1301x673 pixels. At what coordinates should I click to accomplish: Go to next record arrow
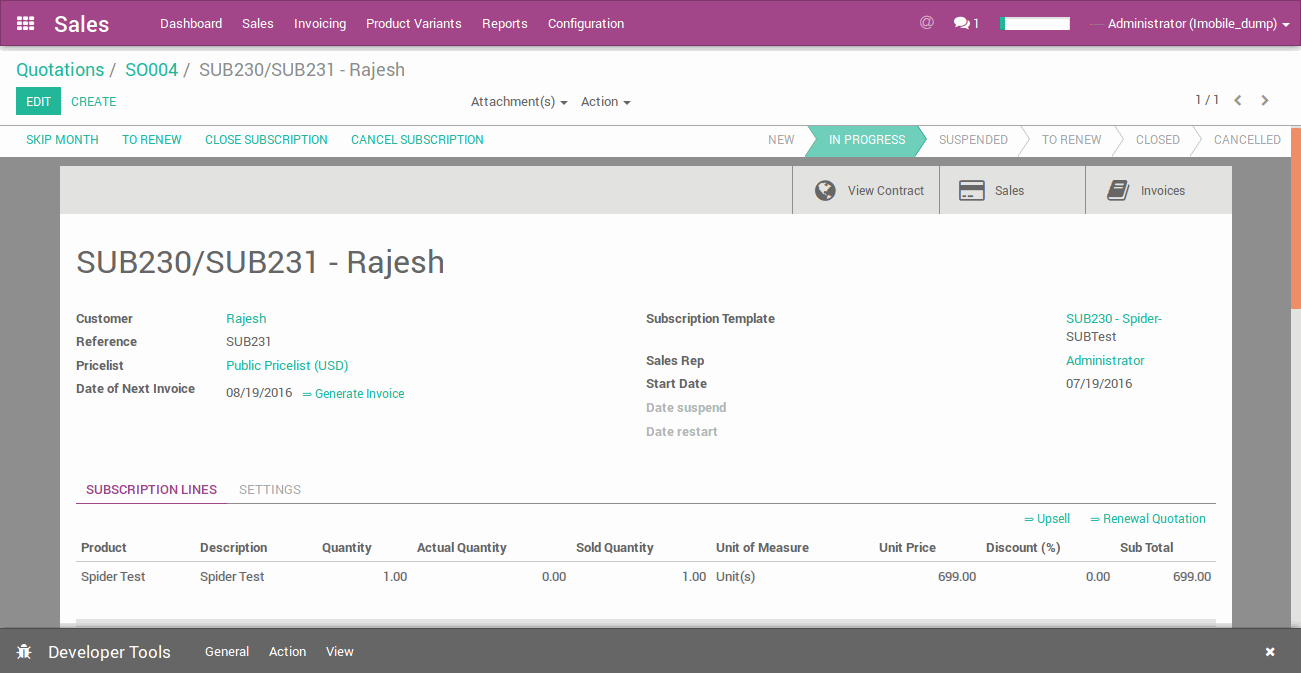click(1265, 100)
